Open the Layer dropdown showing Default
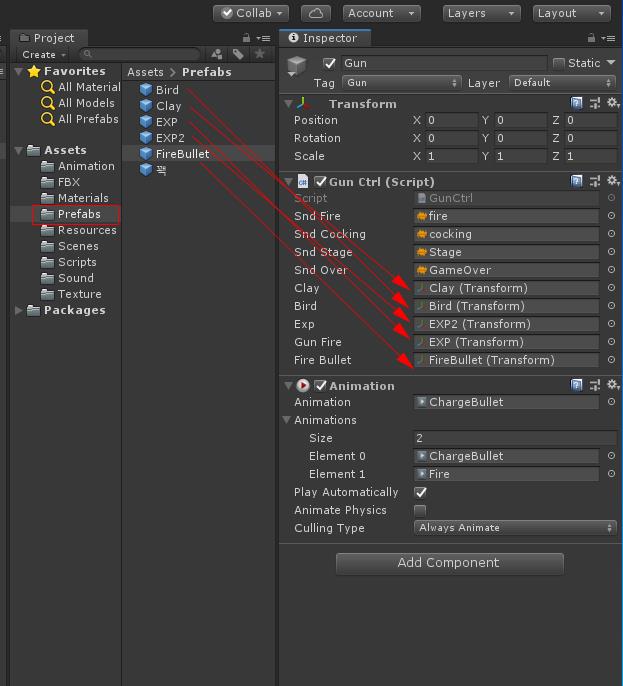 [563, 83]
